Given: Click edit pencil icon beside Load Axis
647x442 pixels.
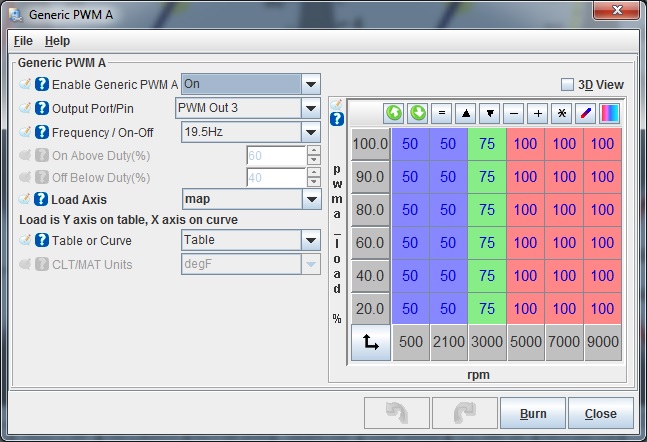Looking at the screenshot, I should (24, 199).
